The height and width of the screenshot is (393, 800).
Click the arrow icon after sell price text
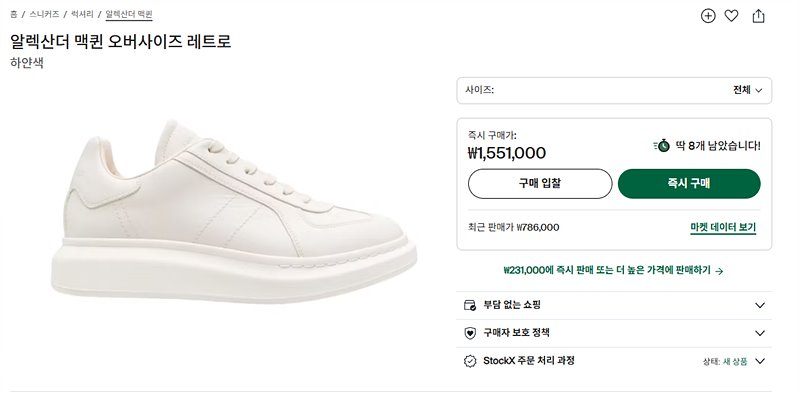coord(719,272)
